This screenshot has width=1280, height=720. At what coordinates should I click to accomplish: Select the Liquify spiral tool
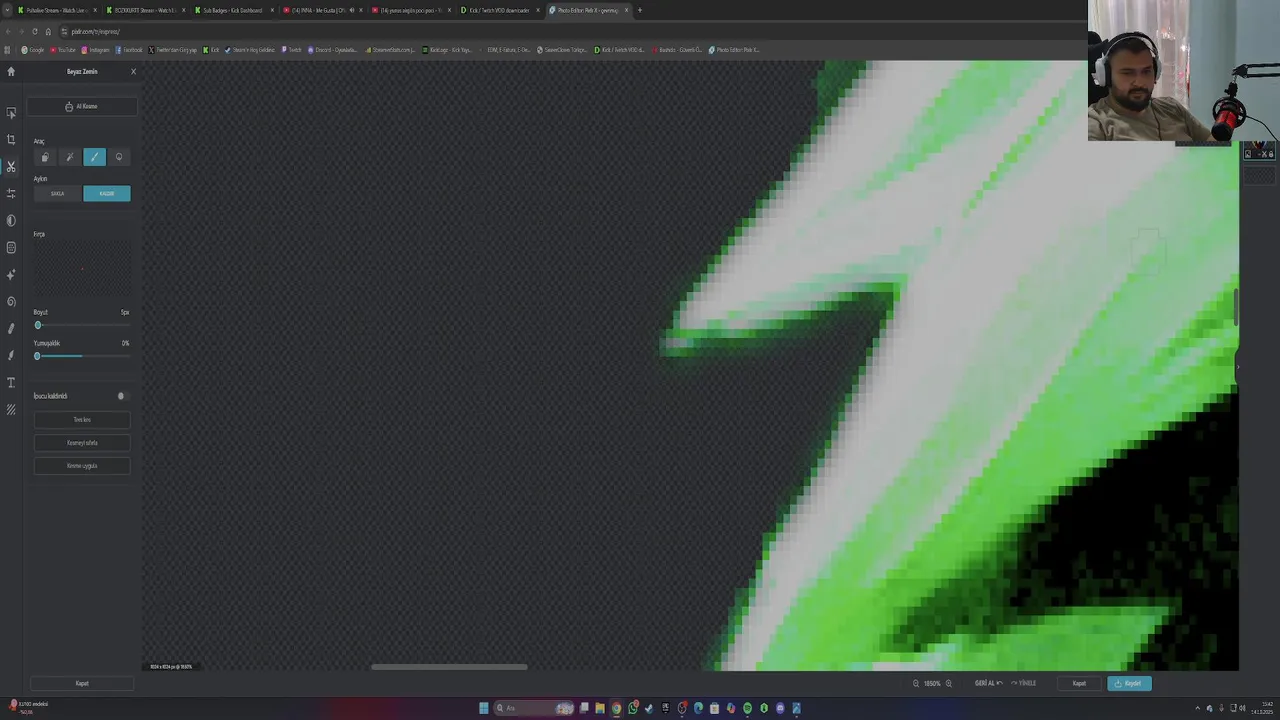pyautogui.click(x=11, y=301)
